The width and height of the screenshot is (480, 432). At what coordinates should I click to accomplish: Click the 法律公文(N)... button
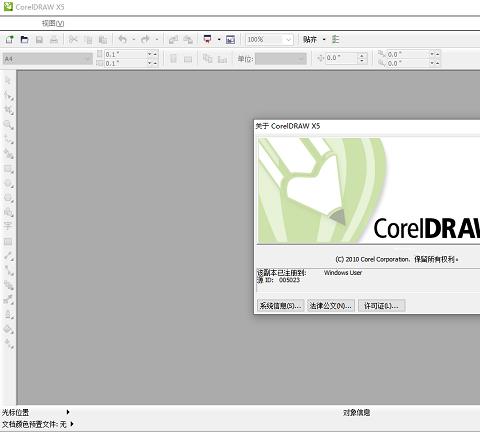330,306
